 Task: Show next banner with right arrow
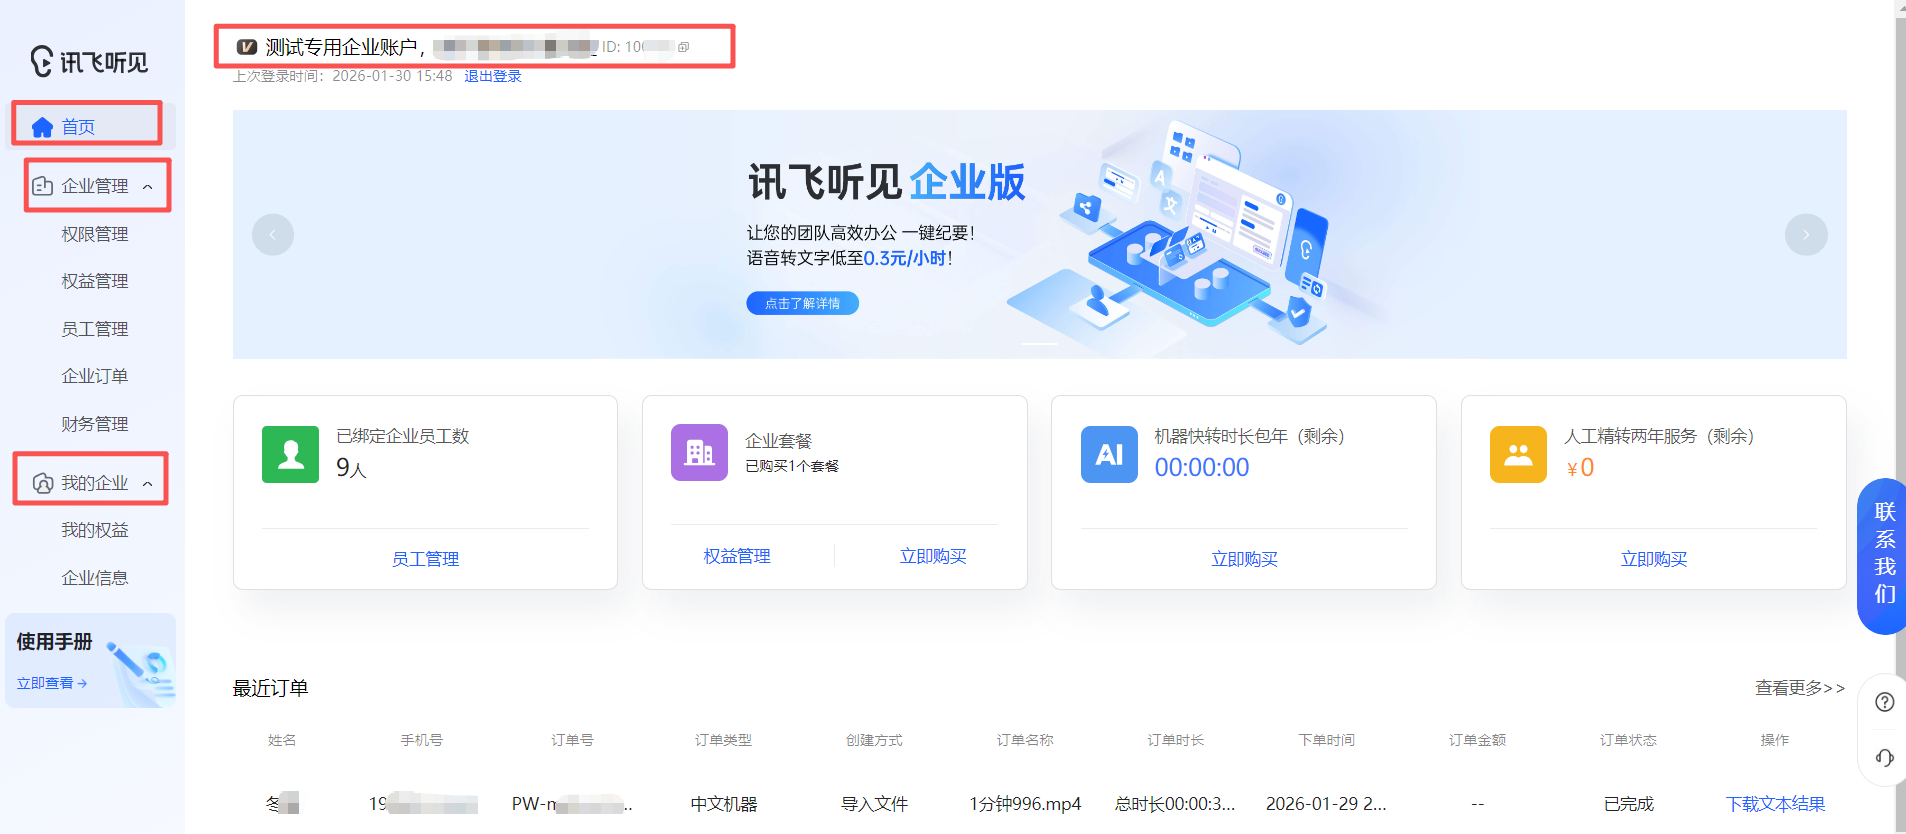[x=1806, y=234]
